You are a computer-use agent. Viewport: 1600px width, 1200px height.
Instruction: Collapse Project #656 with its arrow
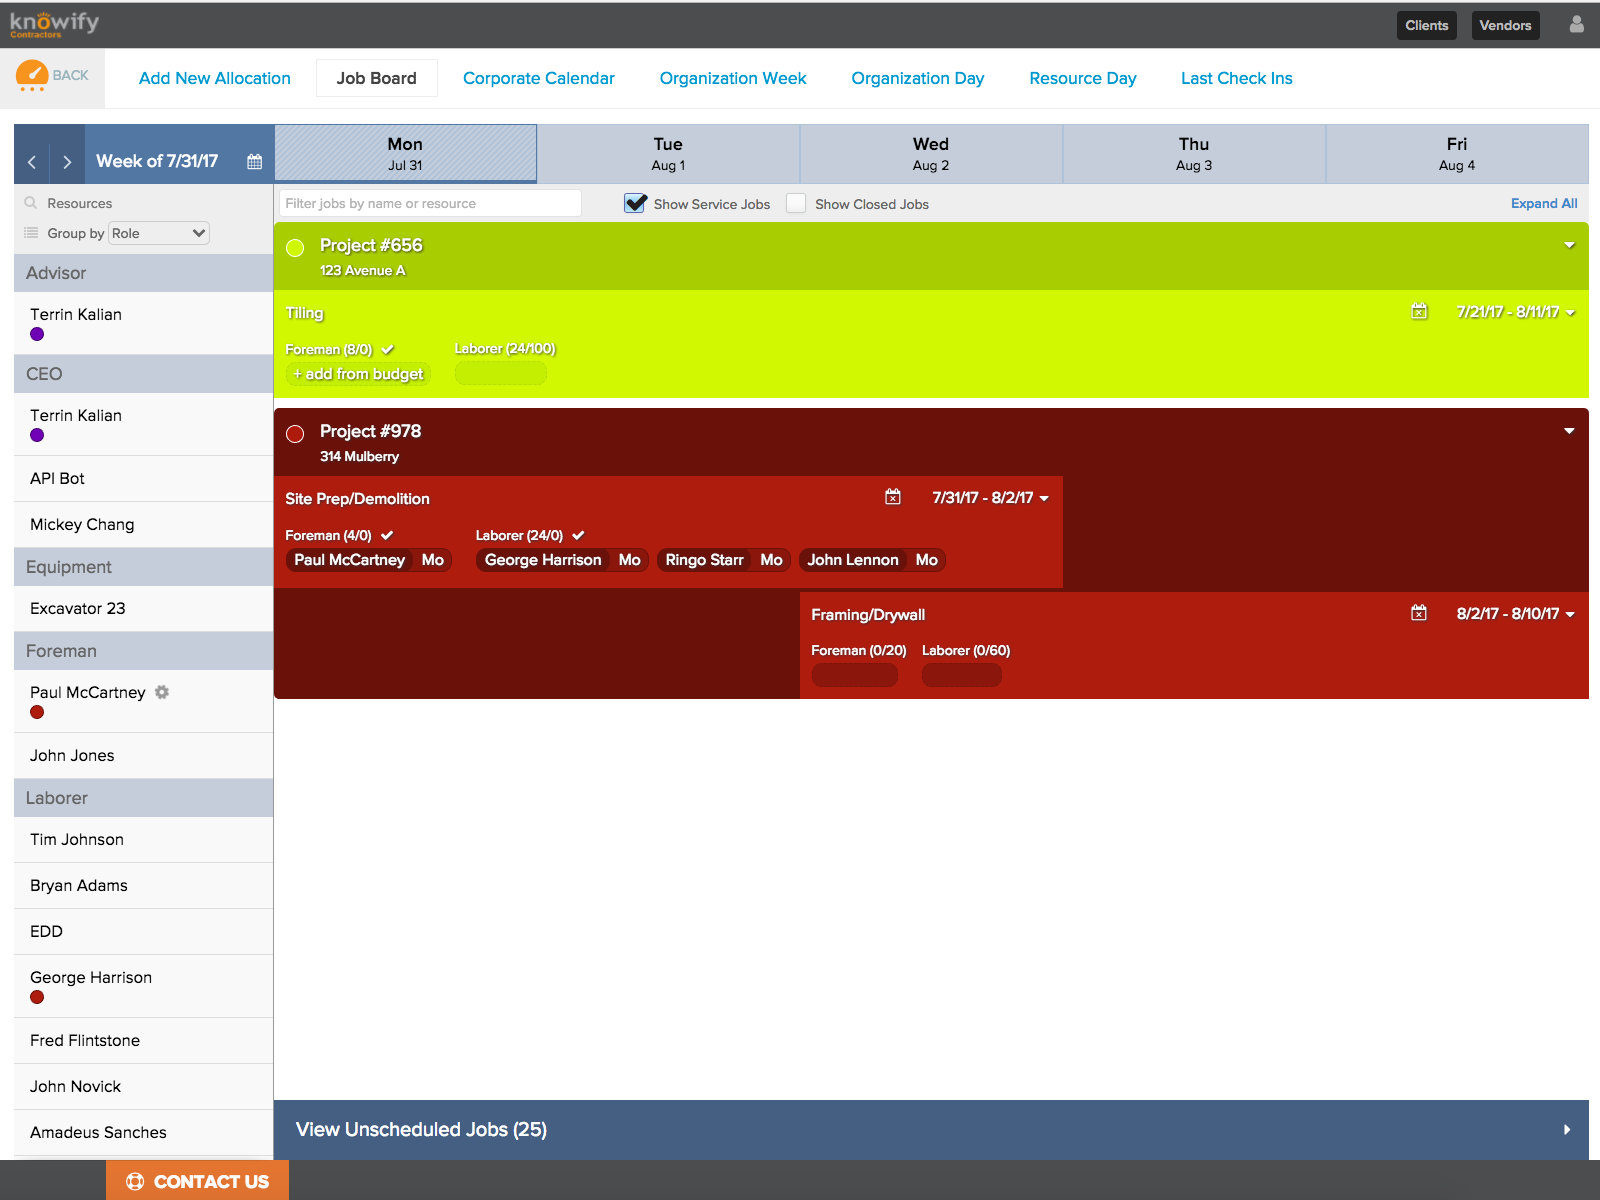(1569, 245)
